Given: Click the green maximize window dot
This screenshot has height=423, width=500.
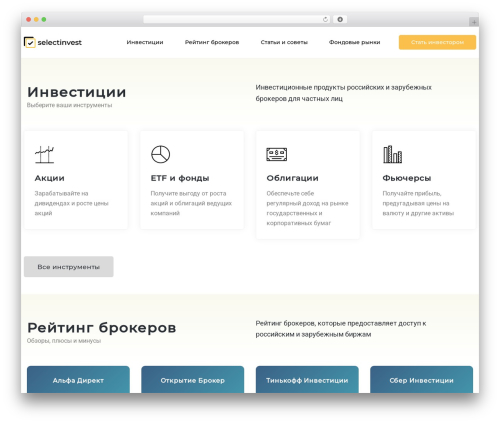Looking at the screenshot, I should click(44, 19).
